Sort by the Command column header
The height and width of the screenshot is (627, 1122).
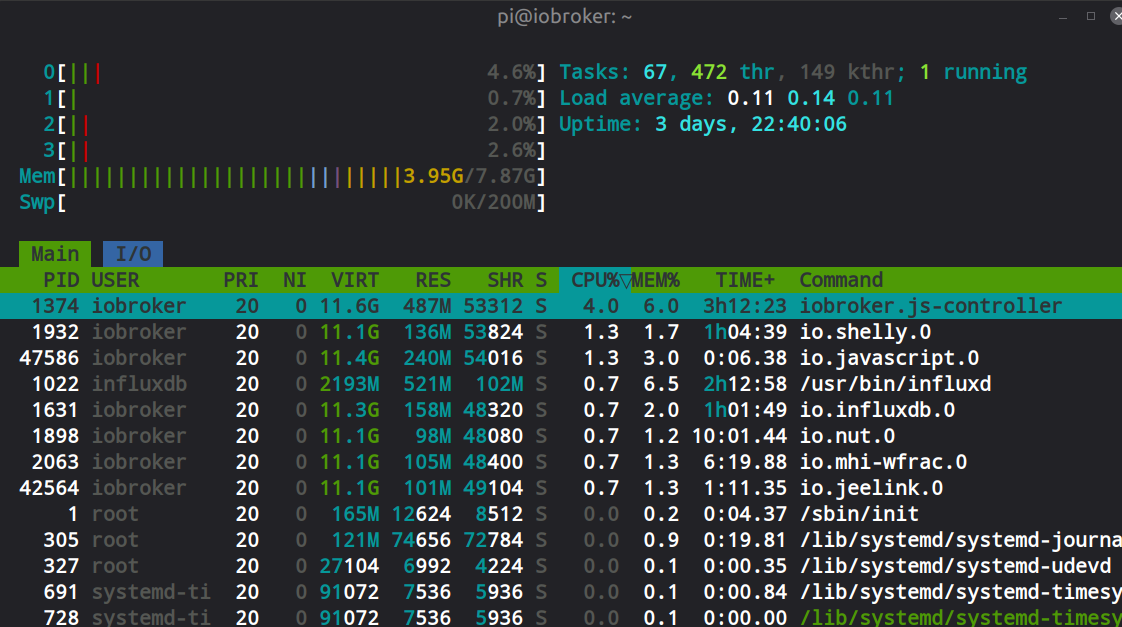841,280
